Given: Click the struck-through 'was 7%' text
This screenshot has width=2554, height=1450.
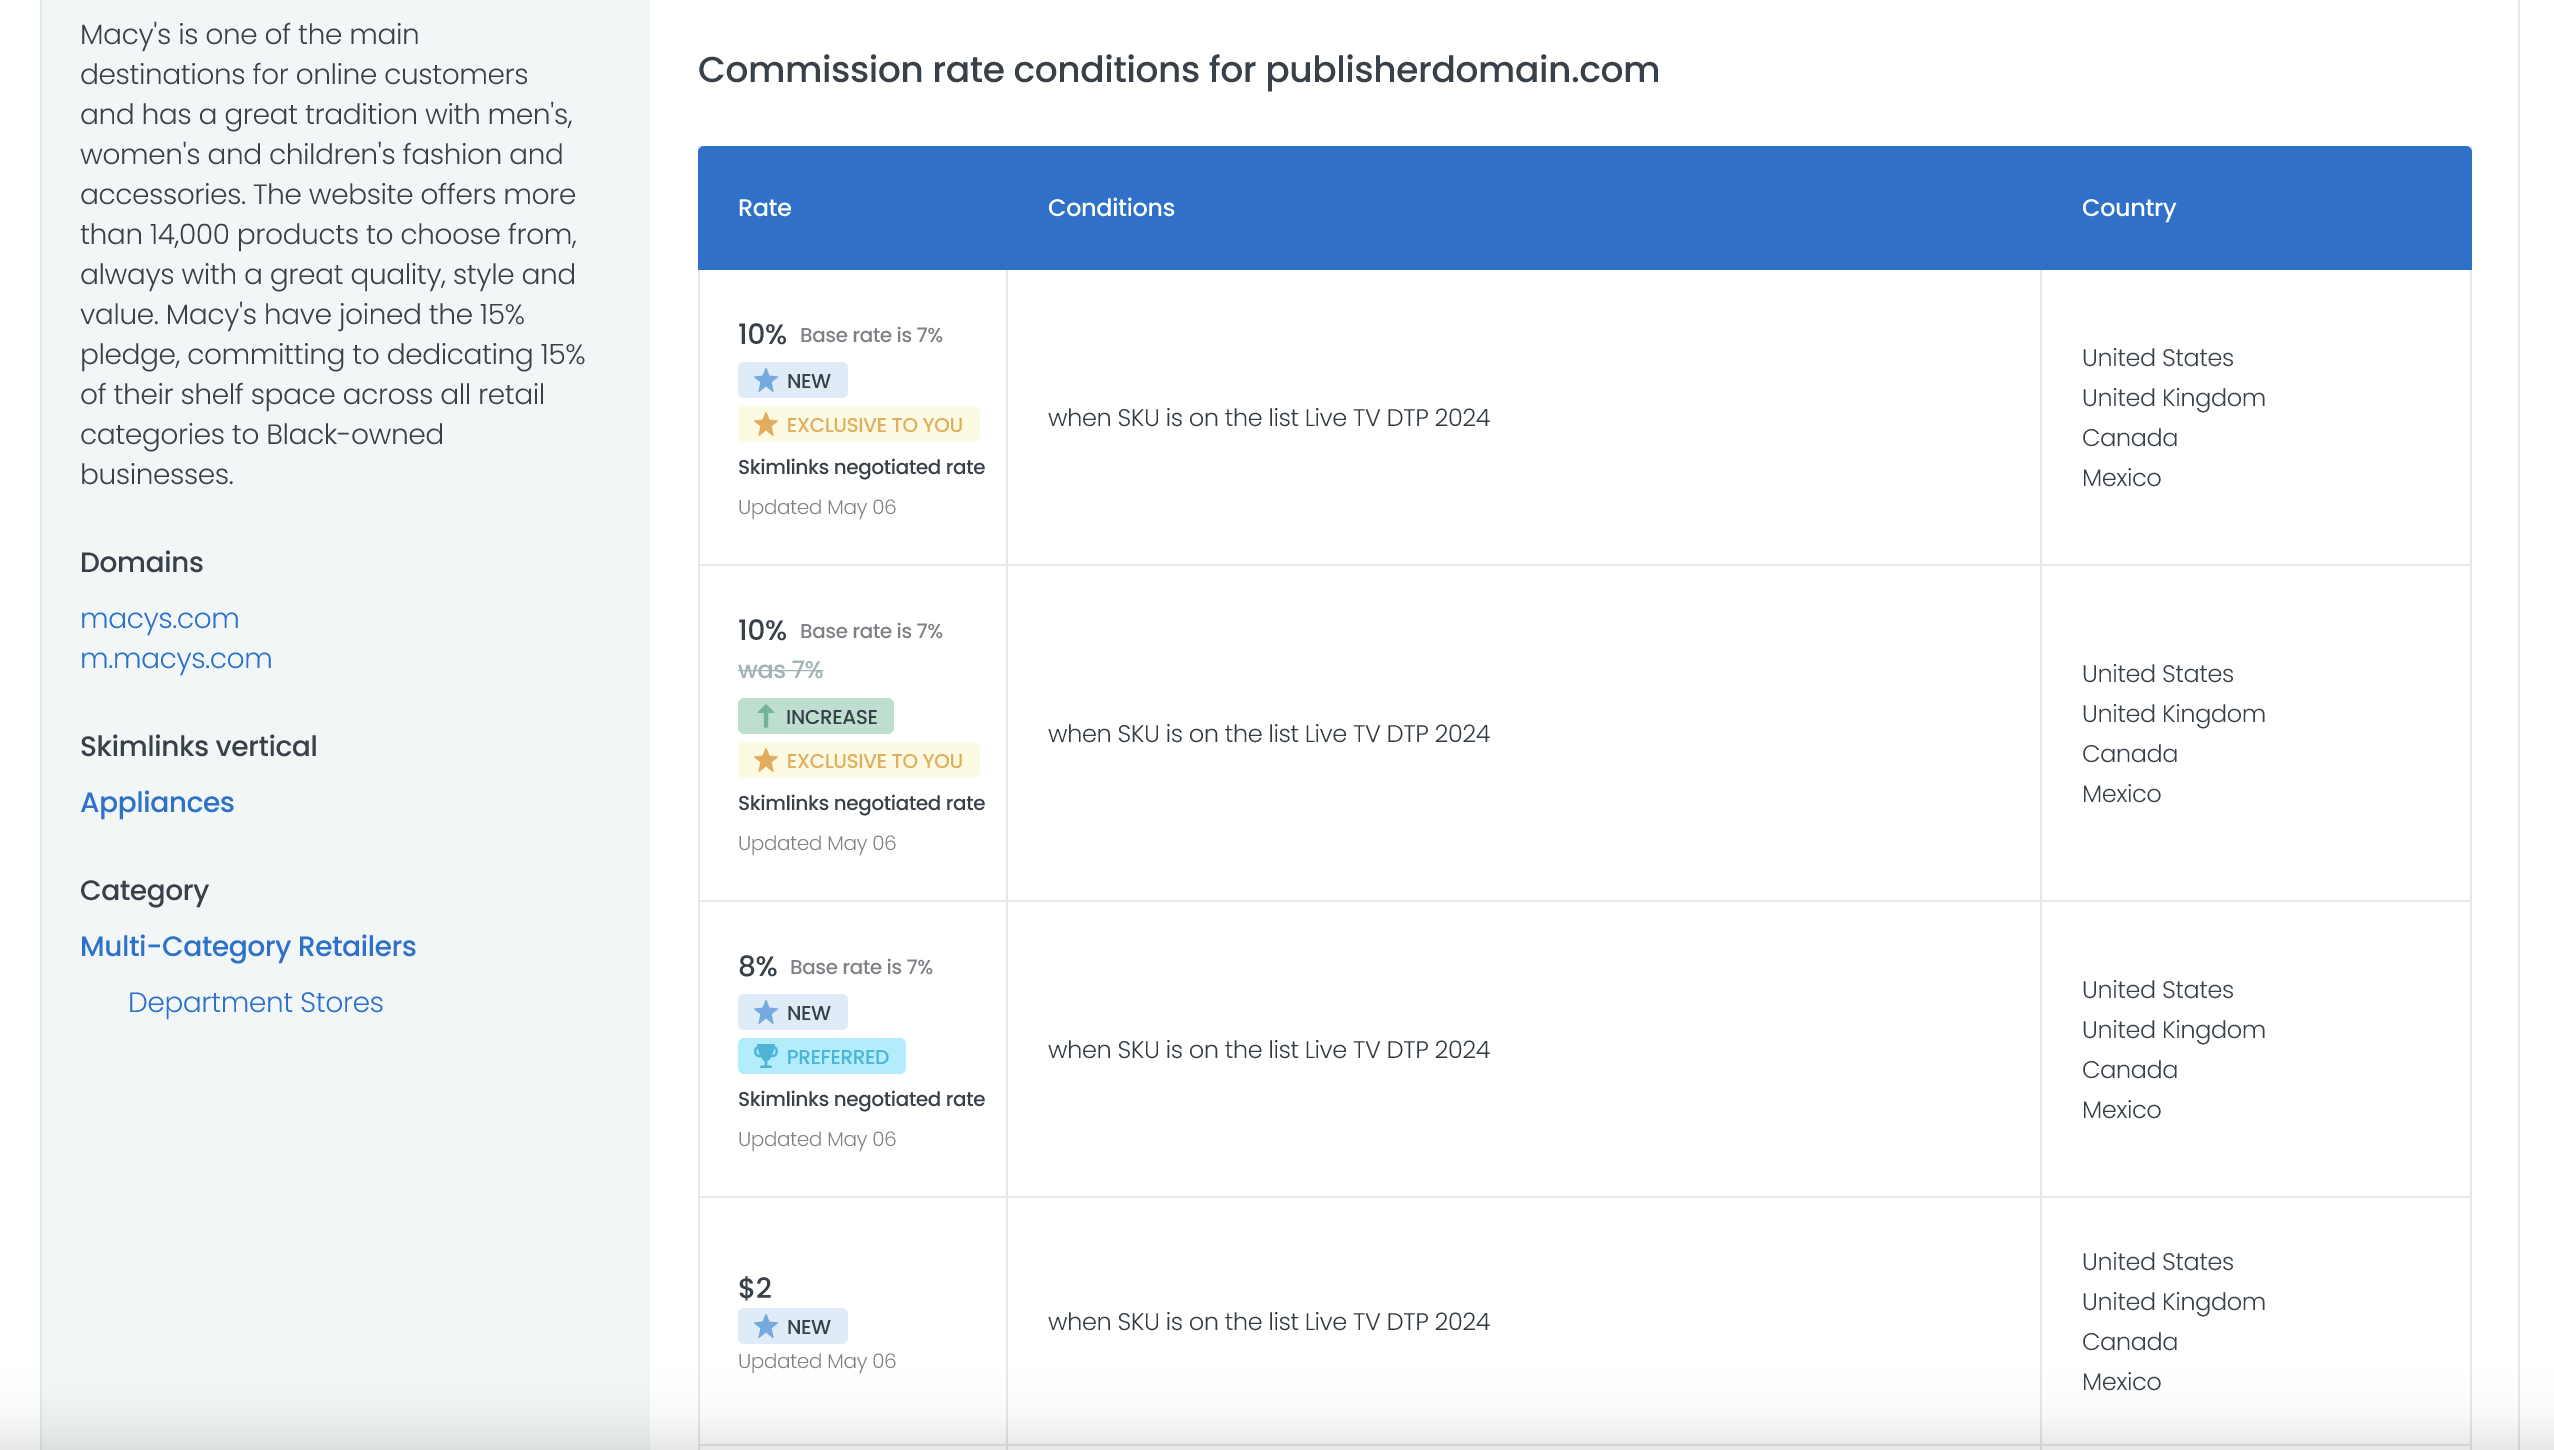Looking at the screenshot, I should pos(780,670).
